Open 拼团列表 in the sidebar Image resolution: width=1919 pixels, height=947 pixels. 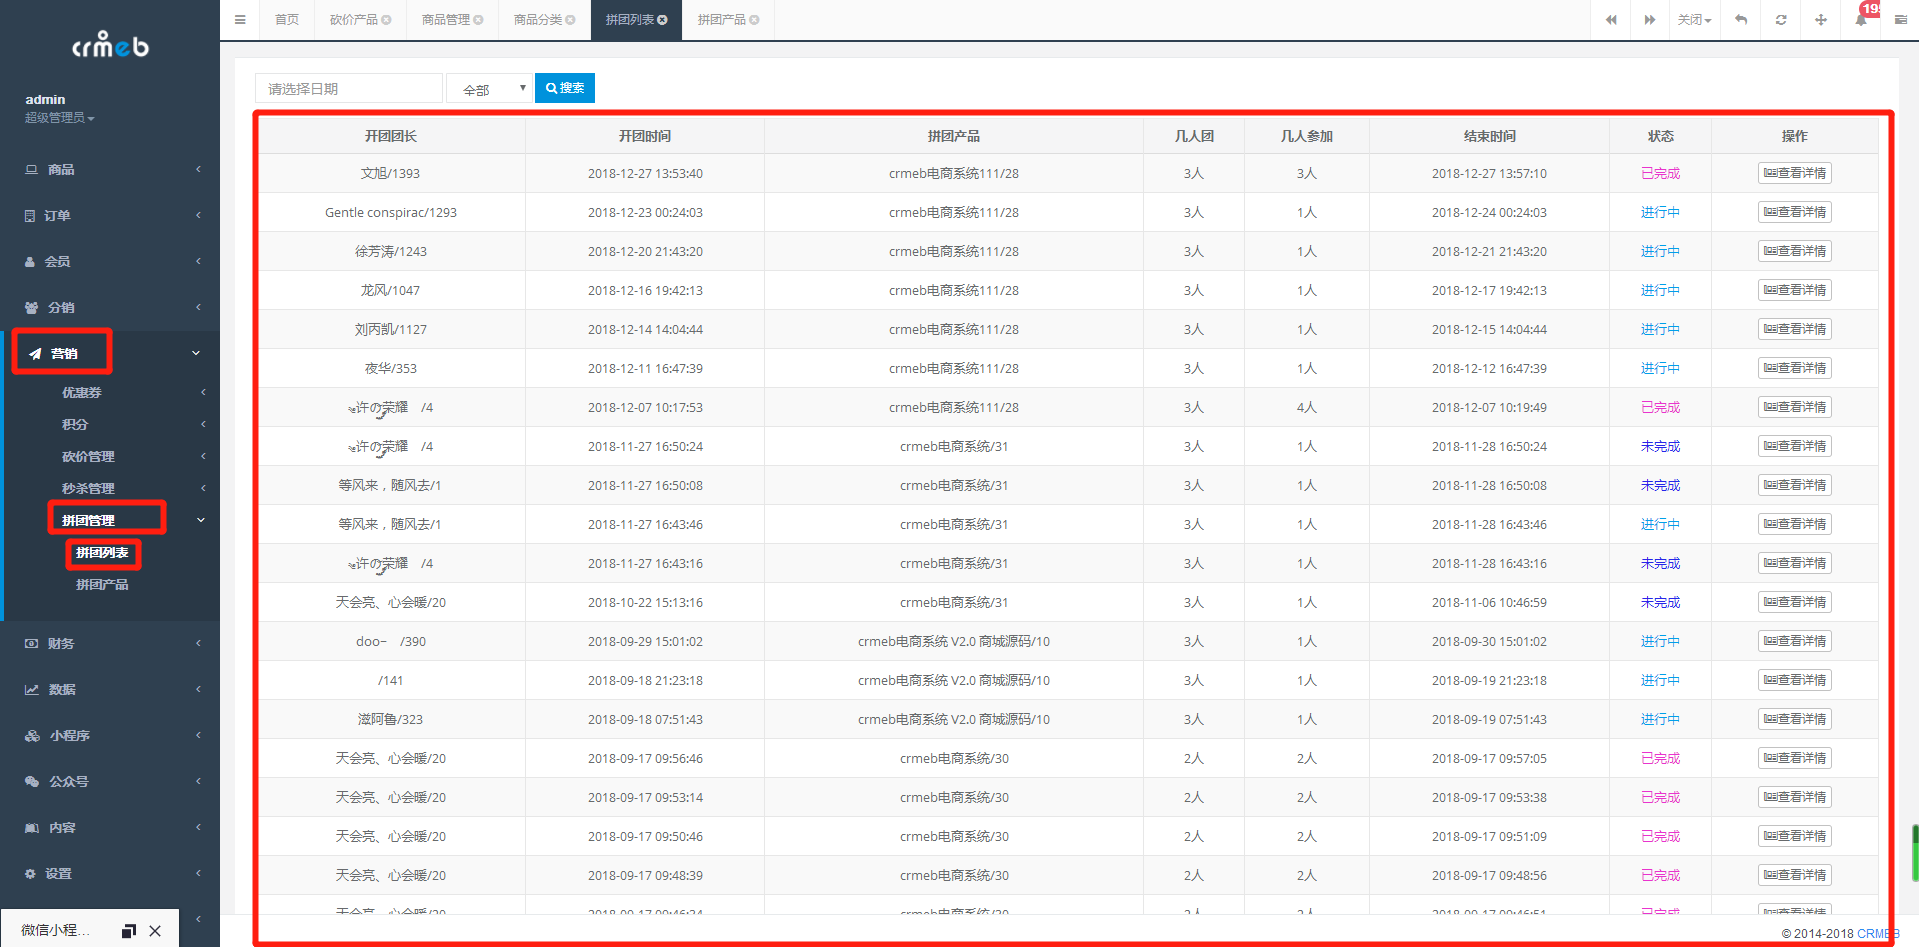click(x=103, y=553)
